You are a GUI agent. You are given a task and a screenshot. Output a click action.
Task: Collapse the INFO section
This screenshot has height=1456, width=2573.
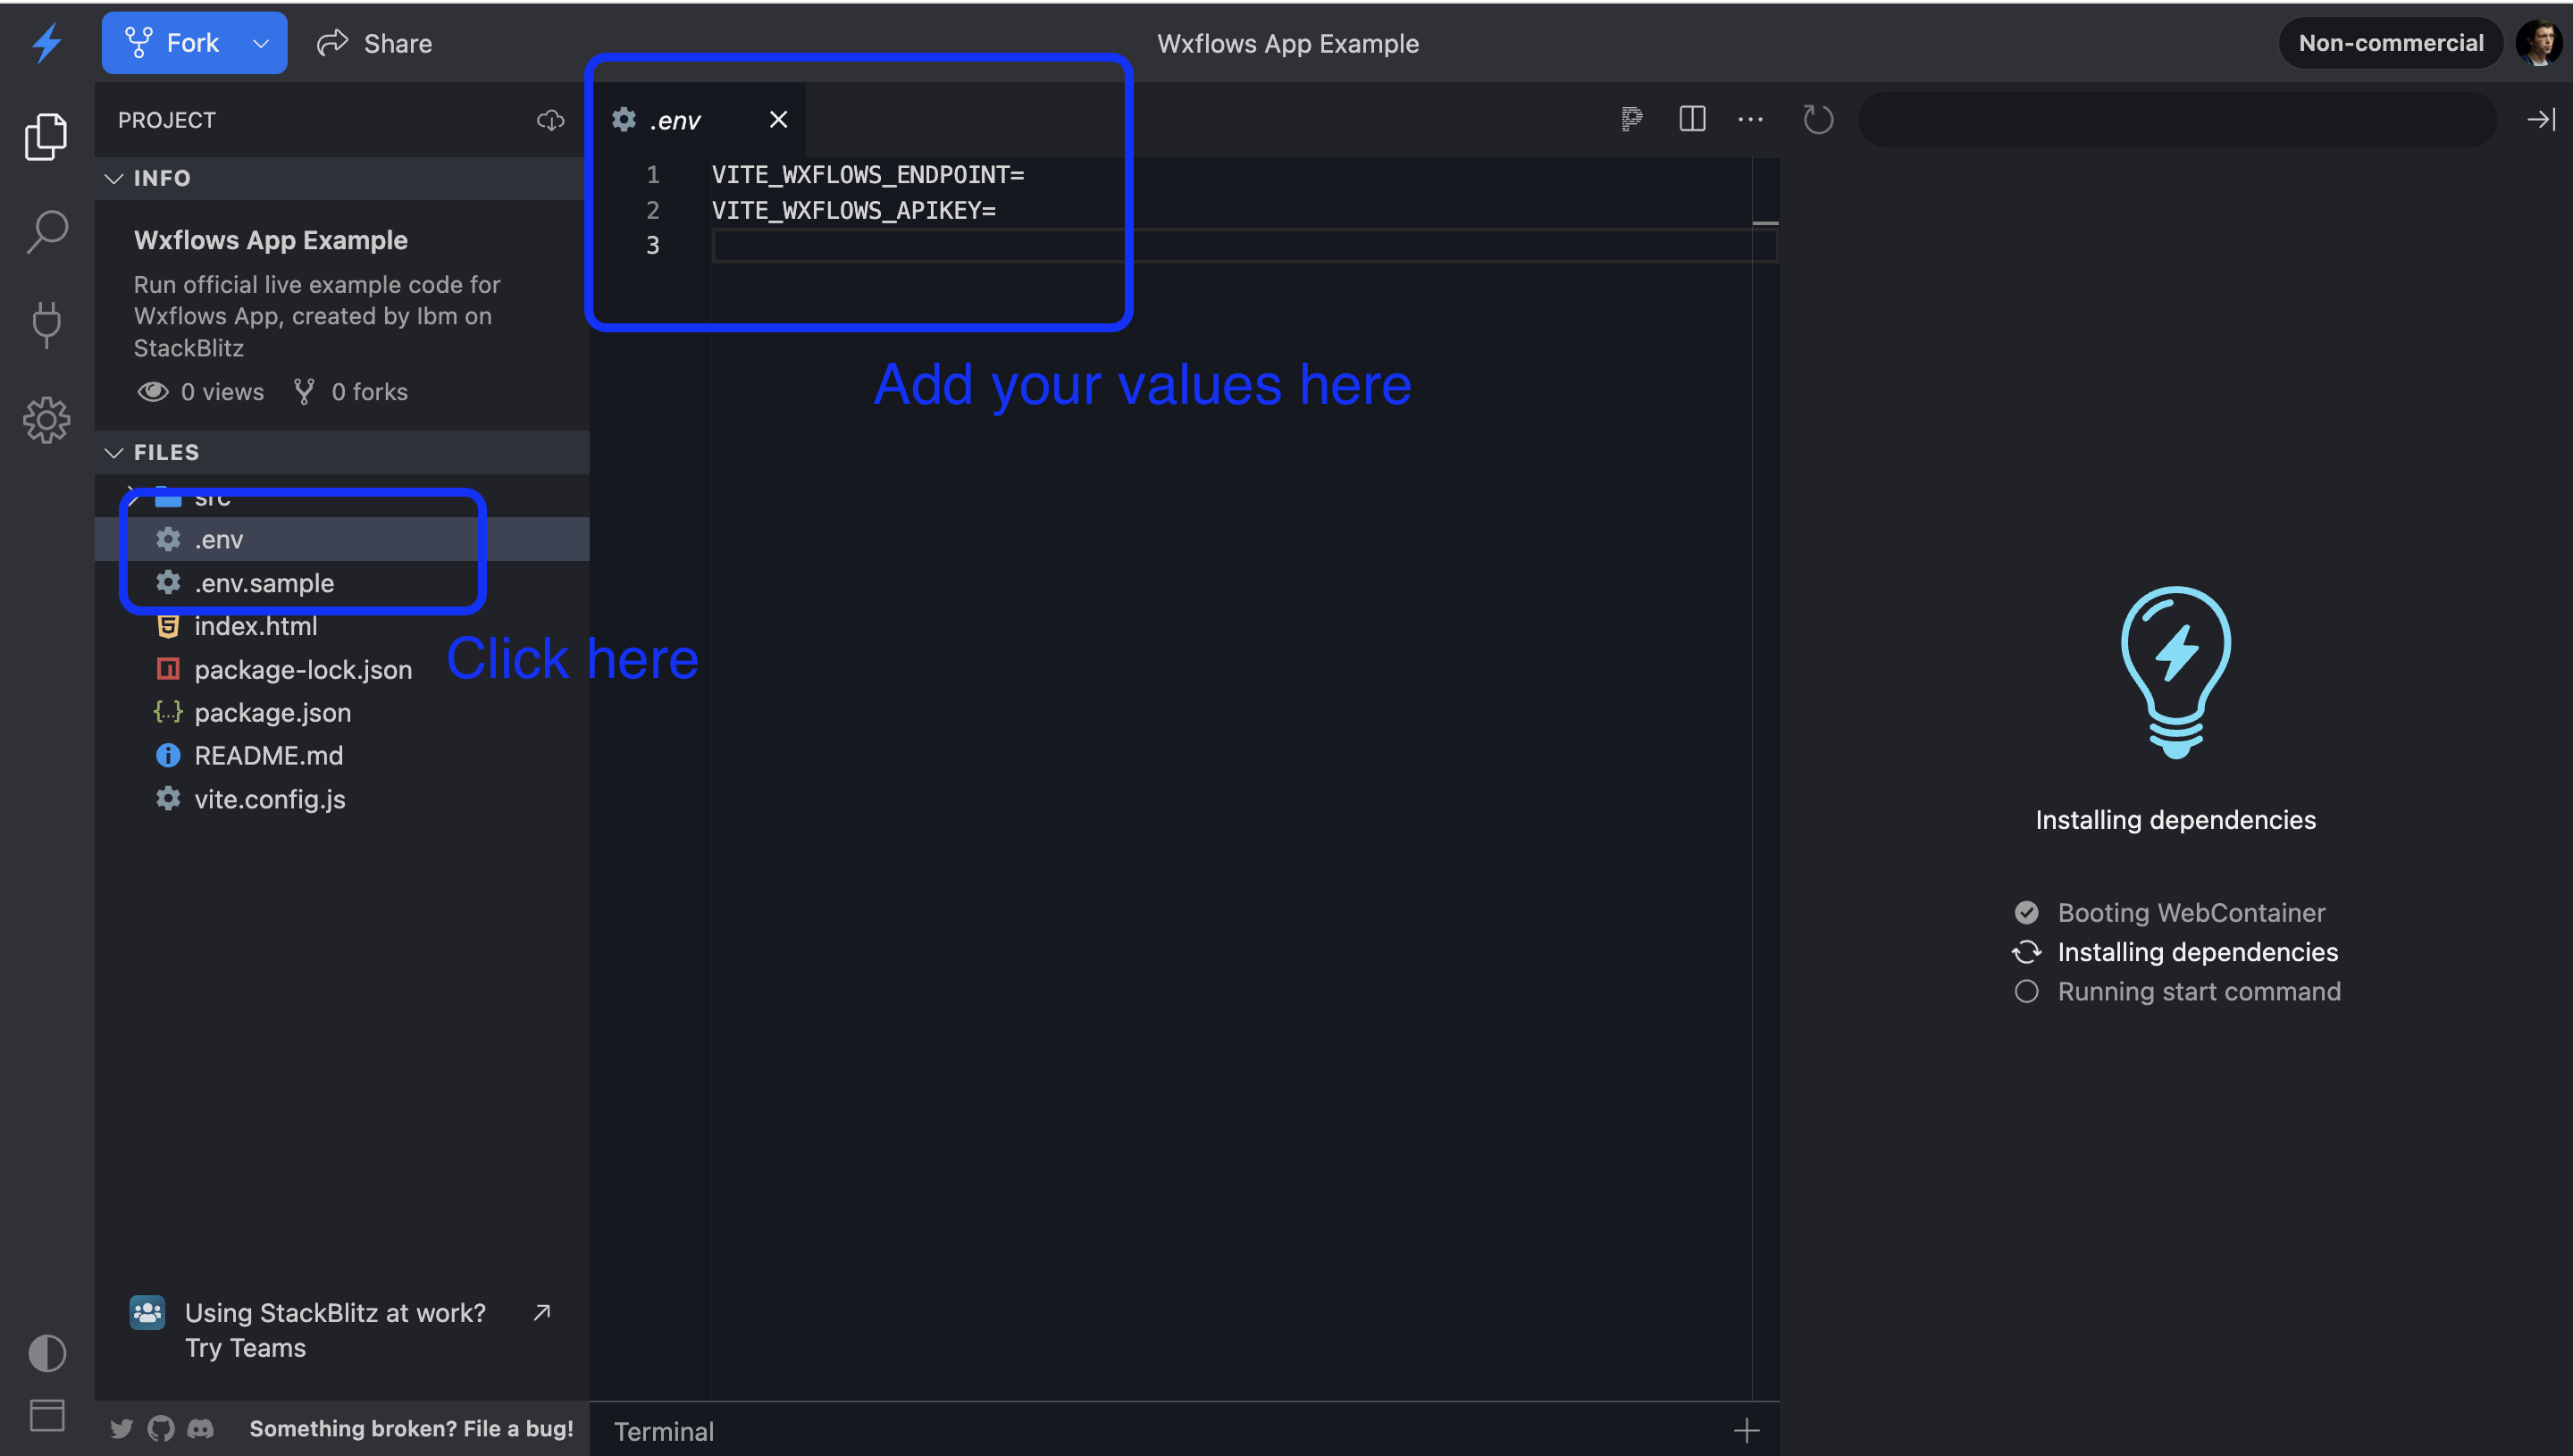[114, 178]
